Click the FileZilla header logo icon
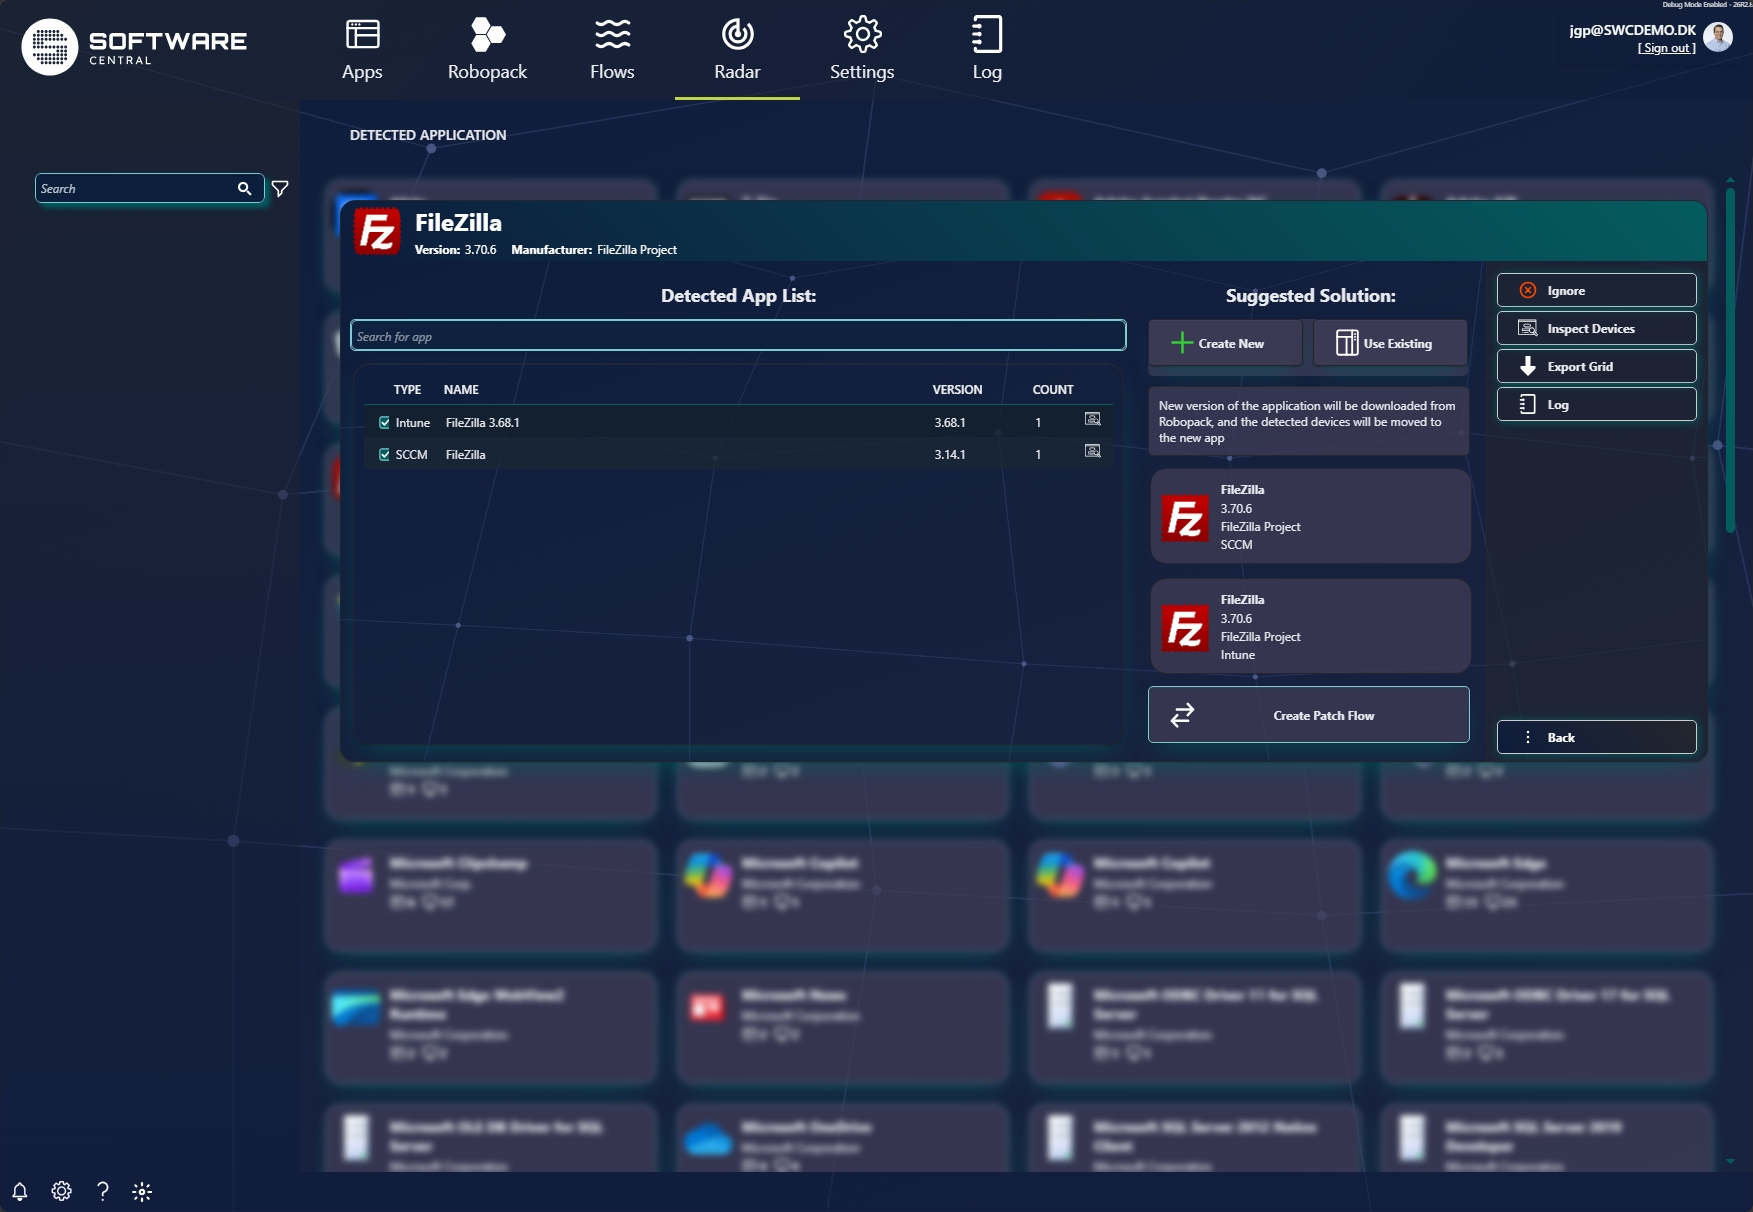Image resolution: width=1753 pixels, height=1212 pixels. [x=377, y=232]
